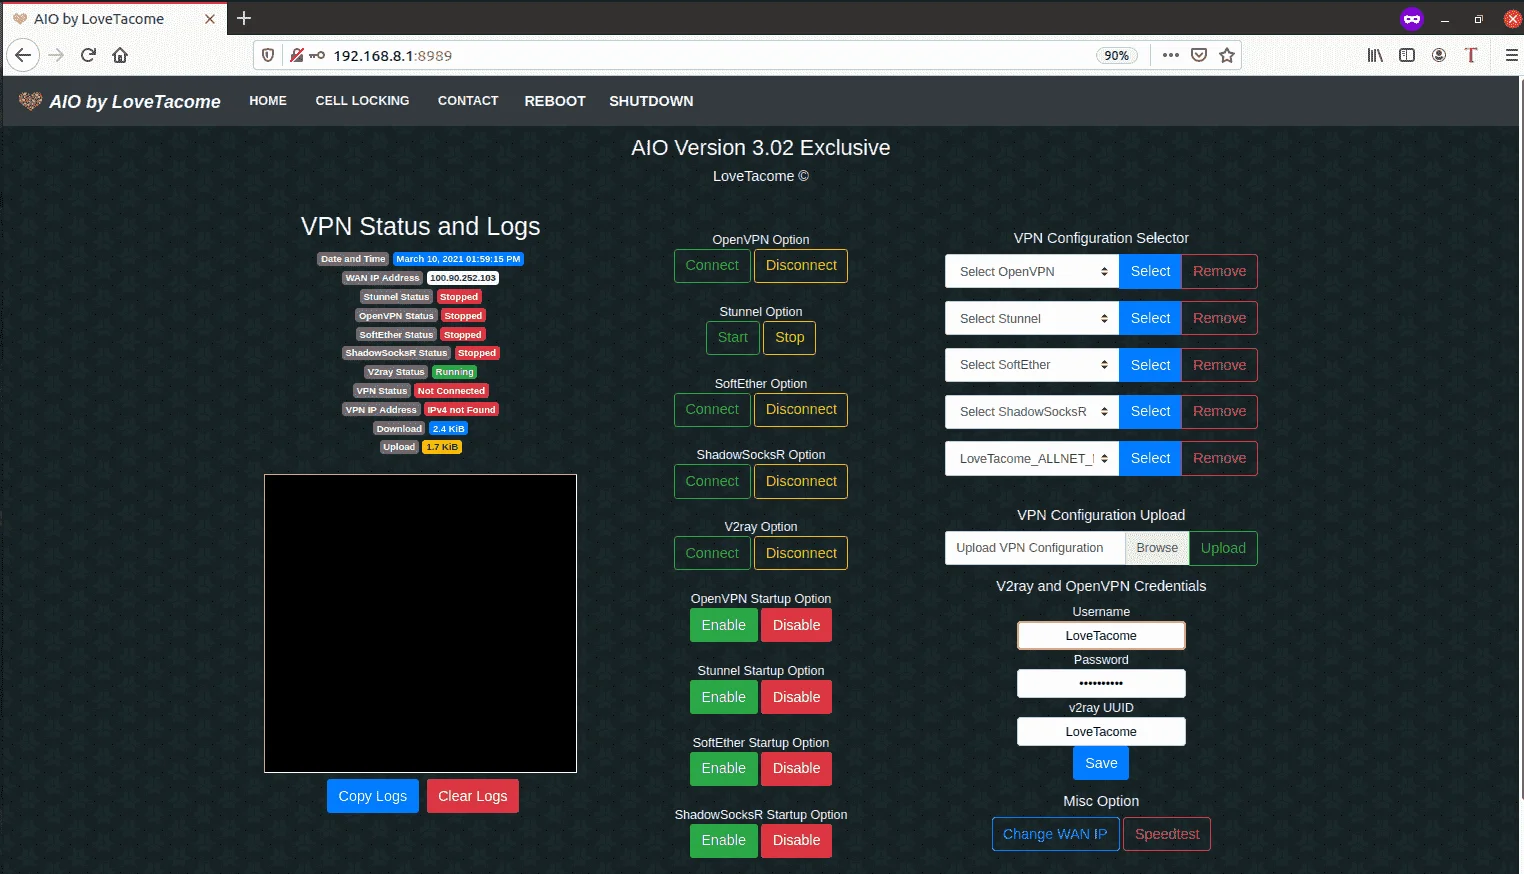This screenshot has height=874, width=1524.
Task: Toggle the sidebar view icon
Action: pos(1407,55)
